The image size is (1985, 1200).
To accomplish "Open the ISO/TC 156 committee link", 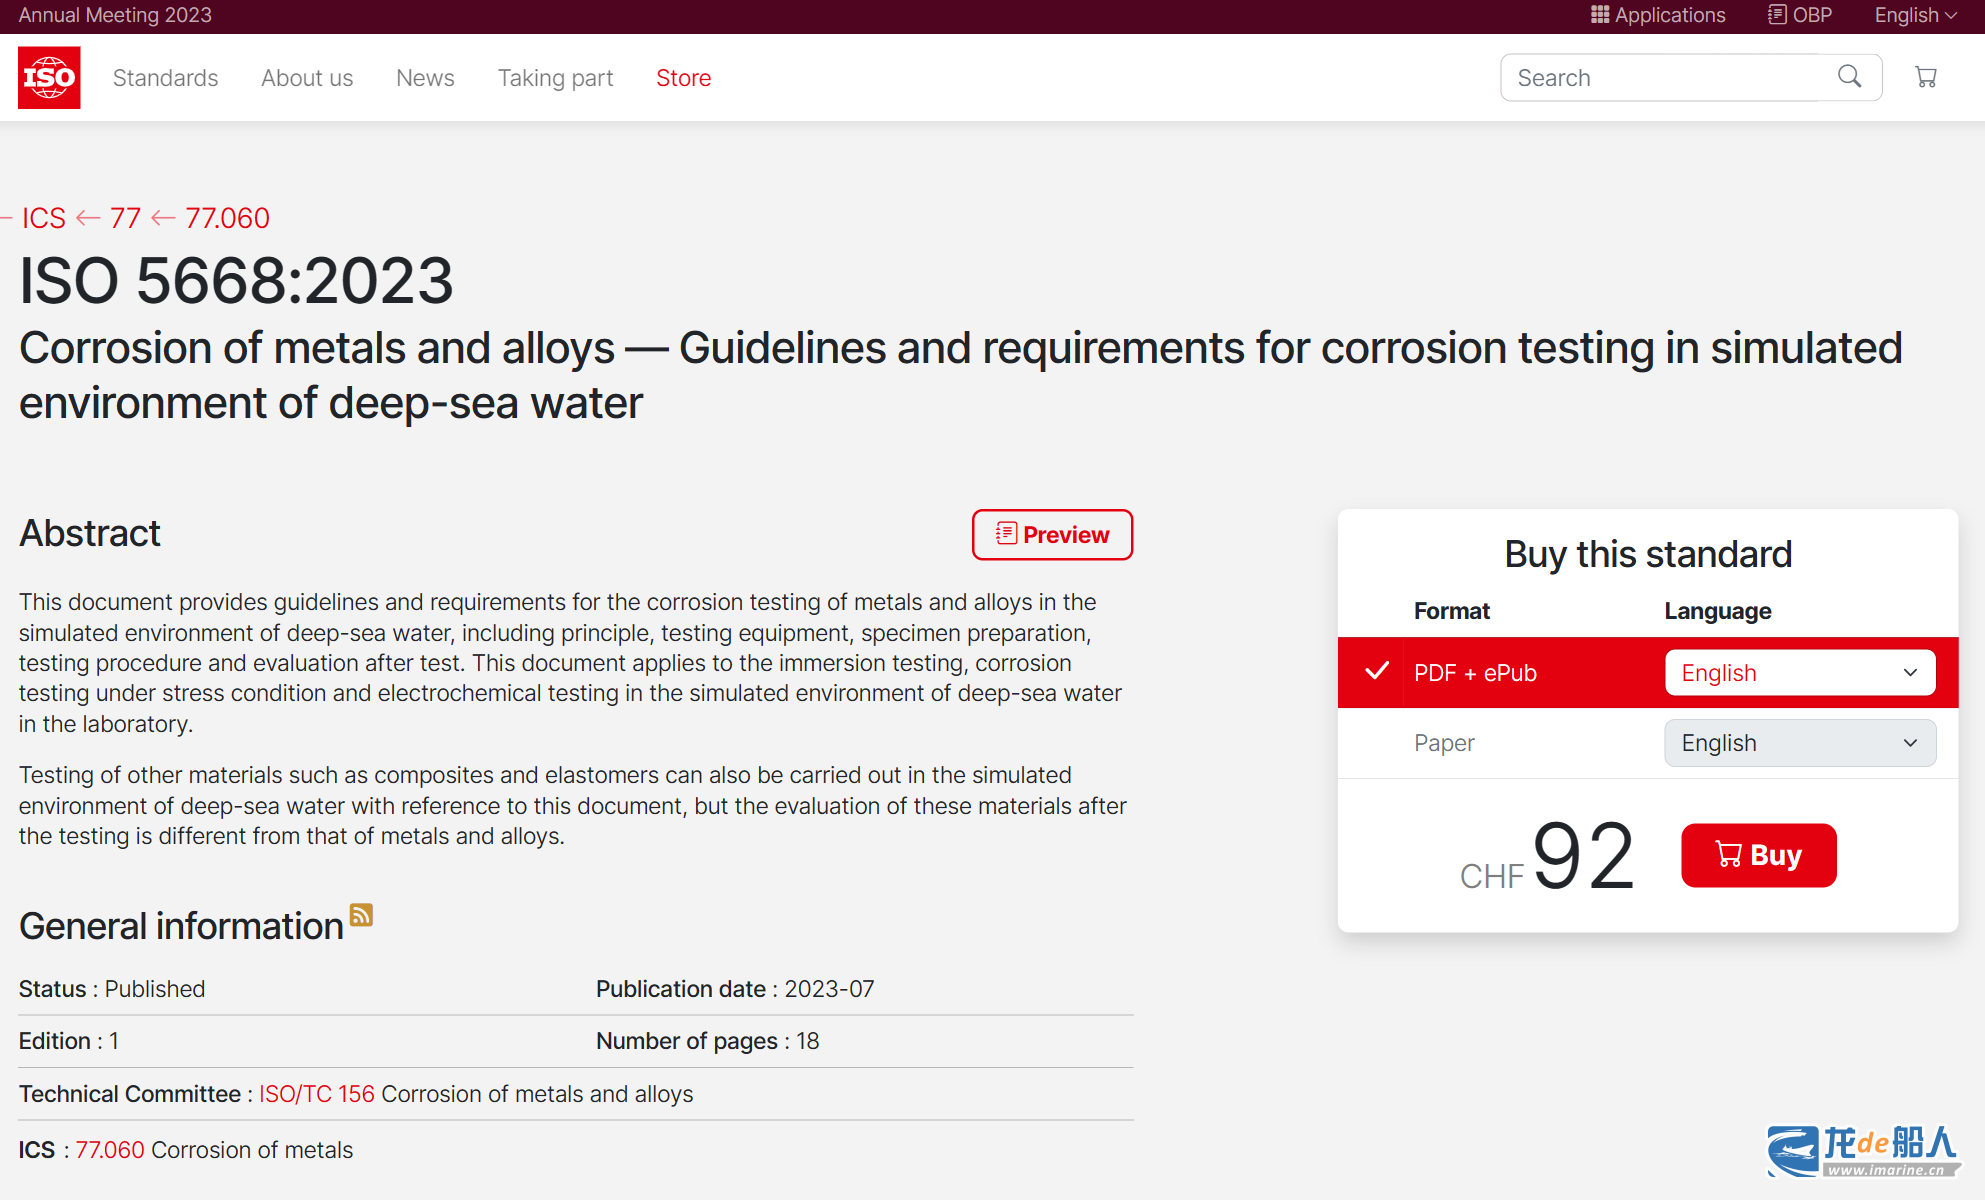I will pos(316,1094).
